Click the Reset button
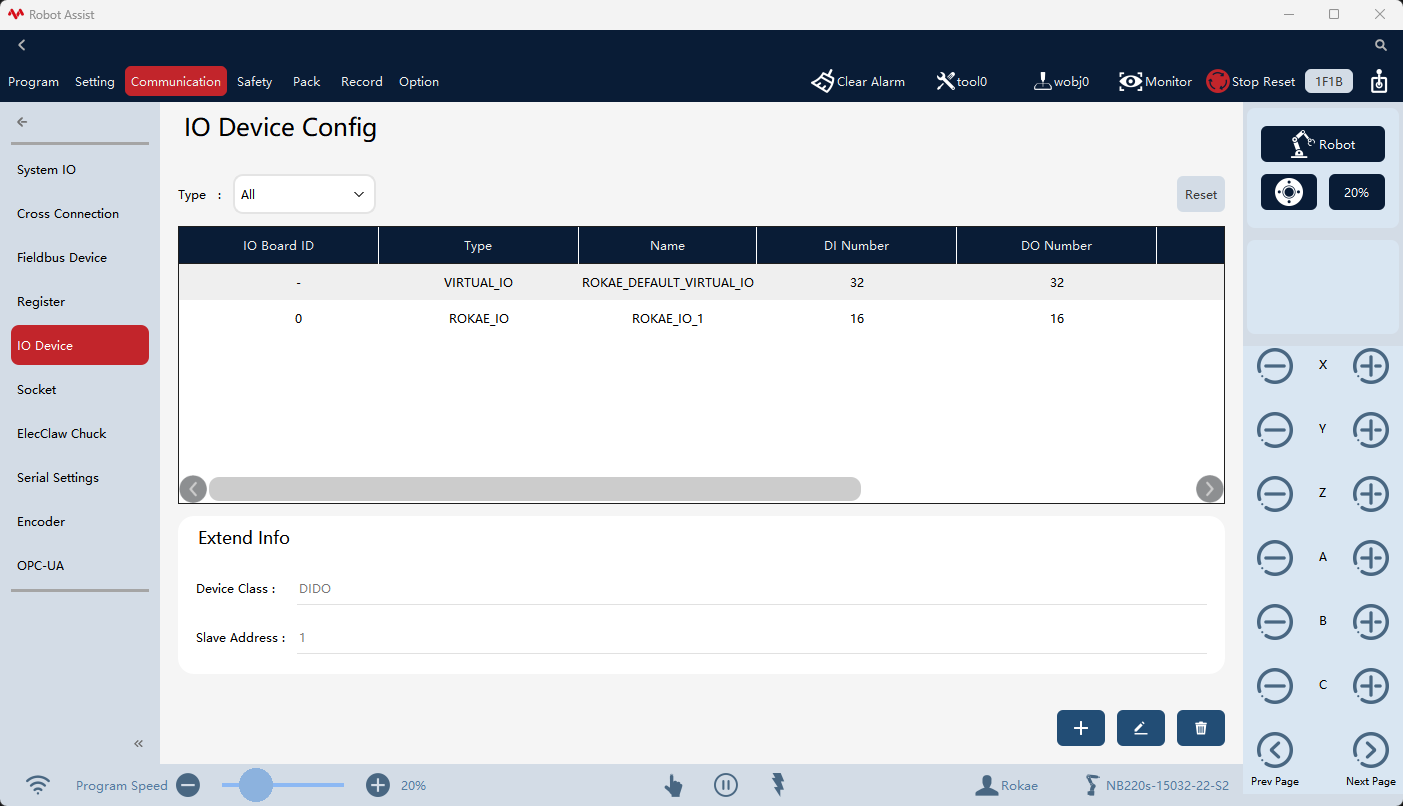Viewport: 1403px width, 806px height. point(1201,194)
